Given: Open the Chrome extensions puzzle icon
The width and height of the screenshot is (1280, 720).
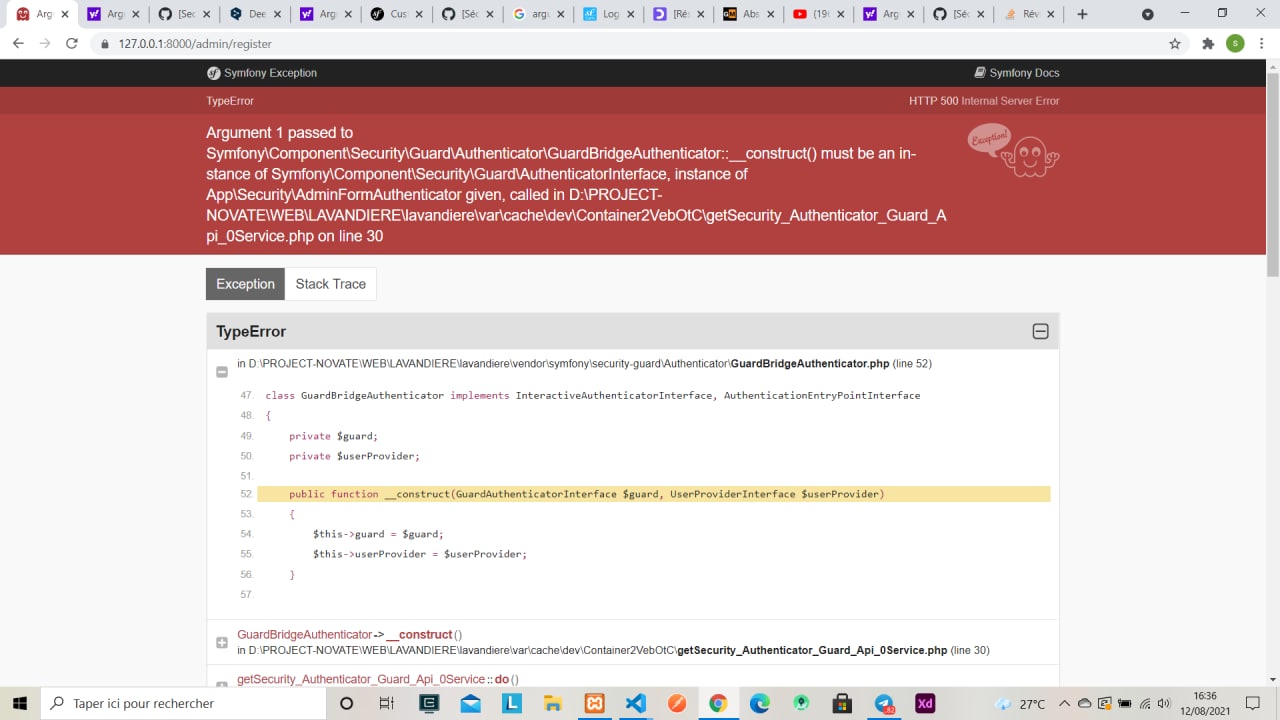Looking at the screenshot, I should (x=1208, y=44).
